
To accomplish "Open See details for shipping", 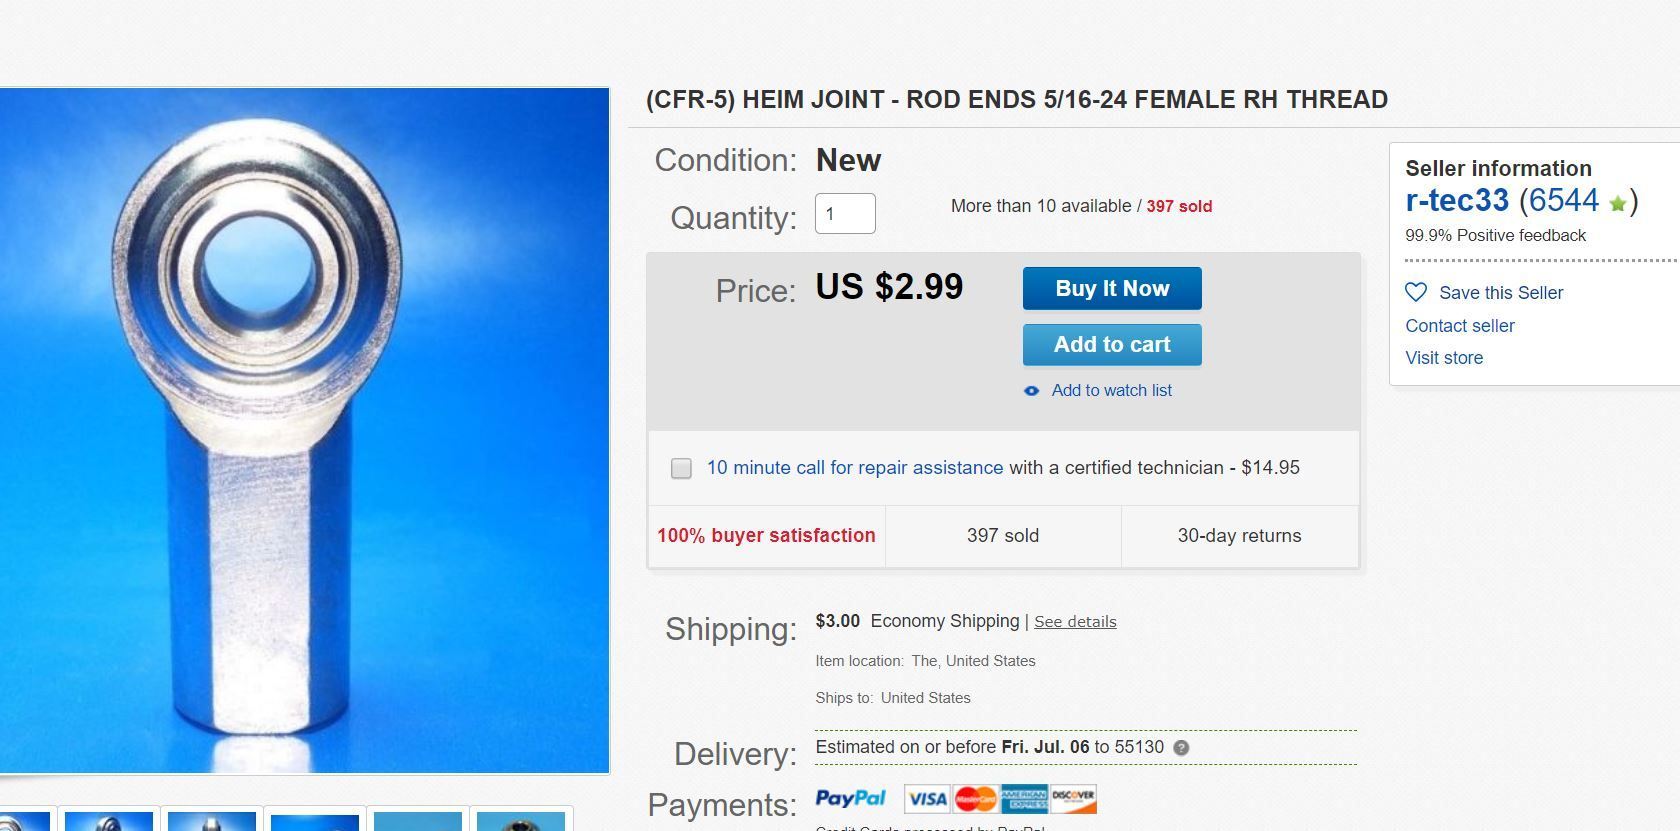I will tap(1075, 622).
